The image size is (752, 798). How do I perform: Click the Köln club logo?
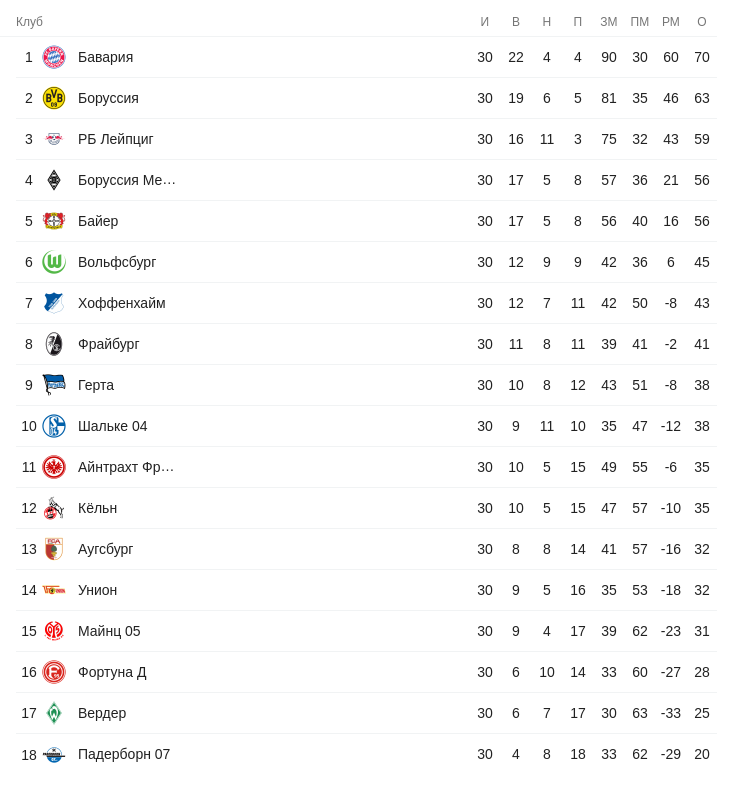[54, 508]
